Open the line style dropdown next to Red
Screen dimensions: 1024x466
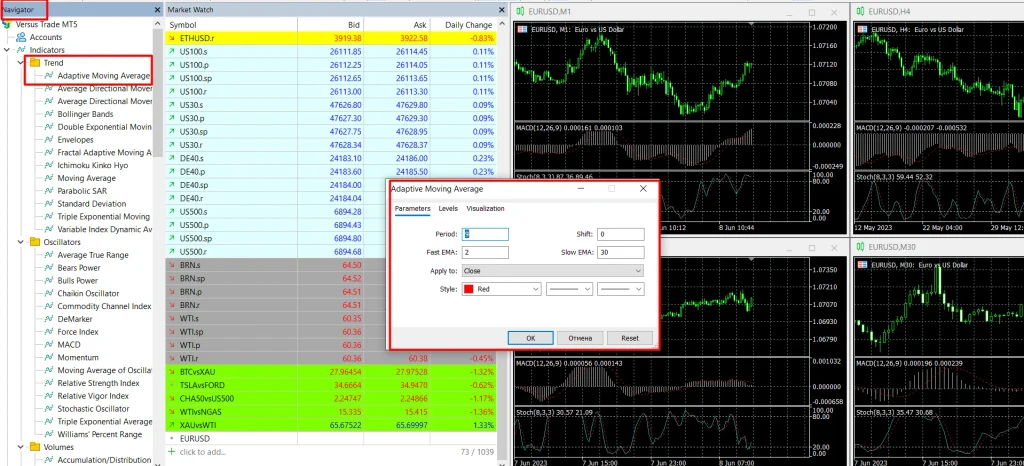(569, 288)
